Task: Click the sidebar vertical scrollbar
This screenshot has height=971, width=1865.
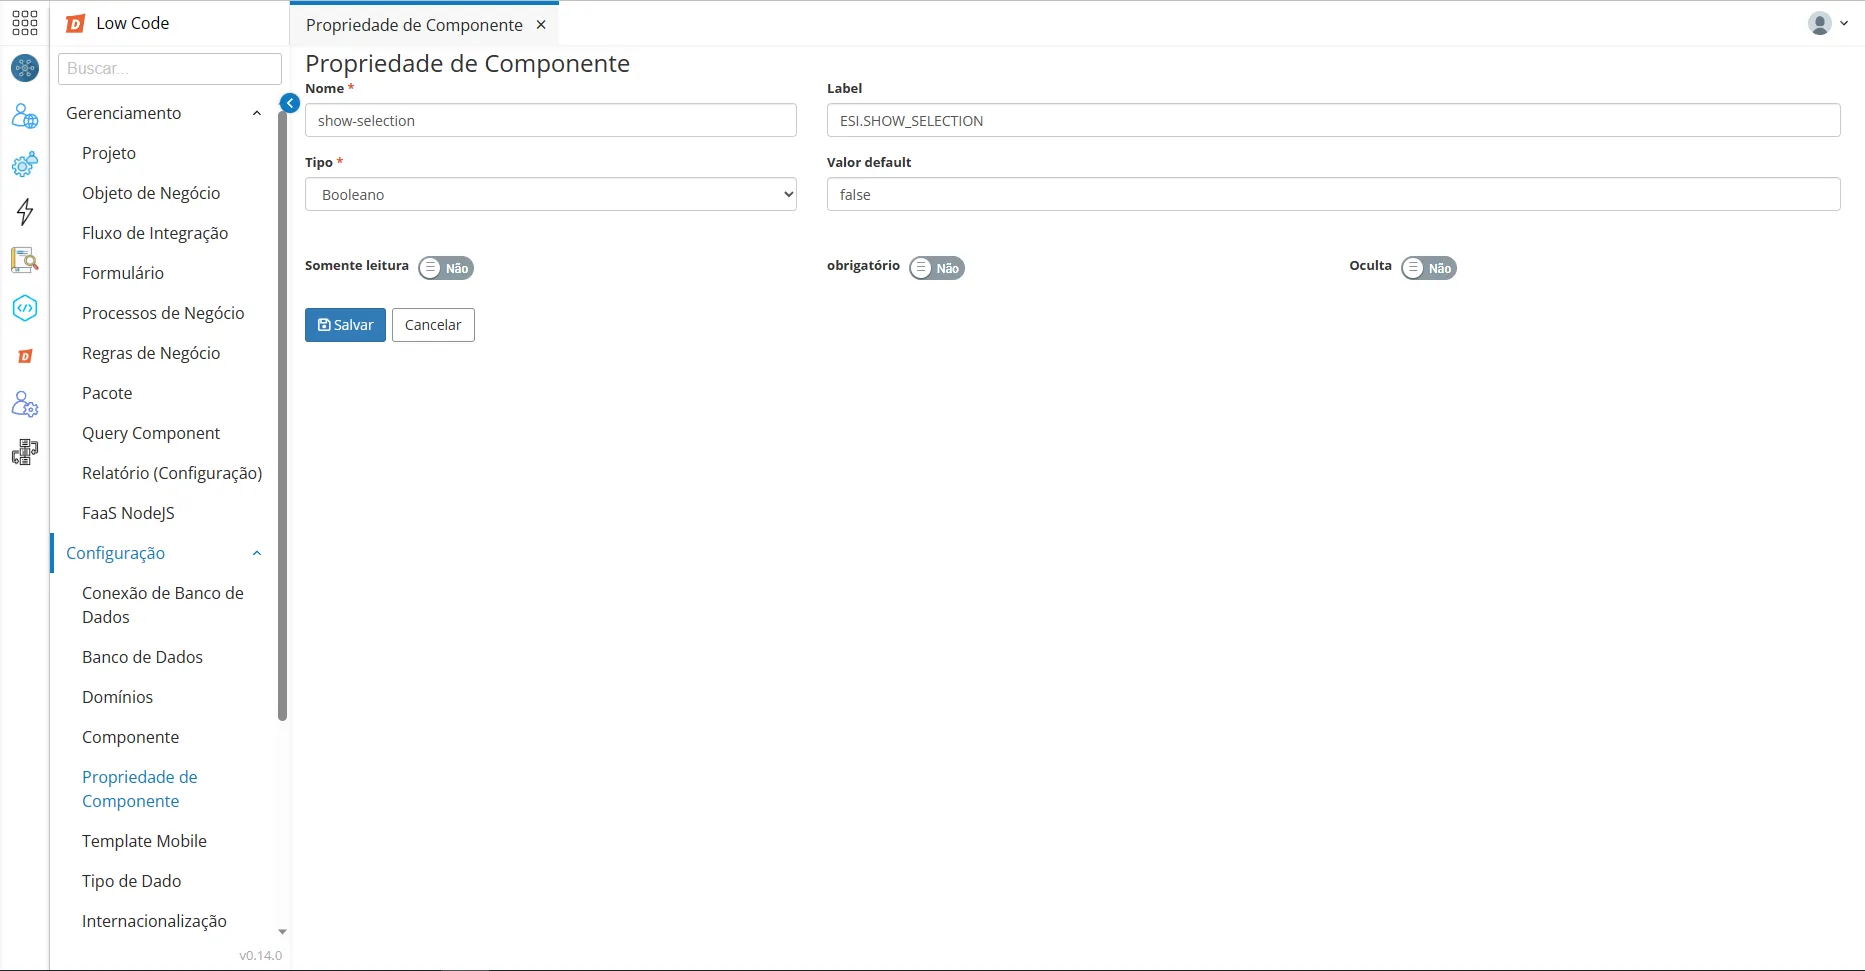Action: [282, 415]
